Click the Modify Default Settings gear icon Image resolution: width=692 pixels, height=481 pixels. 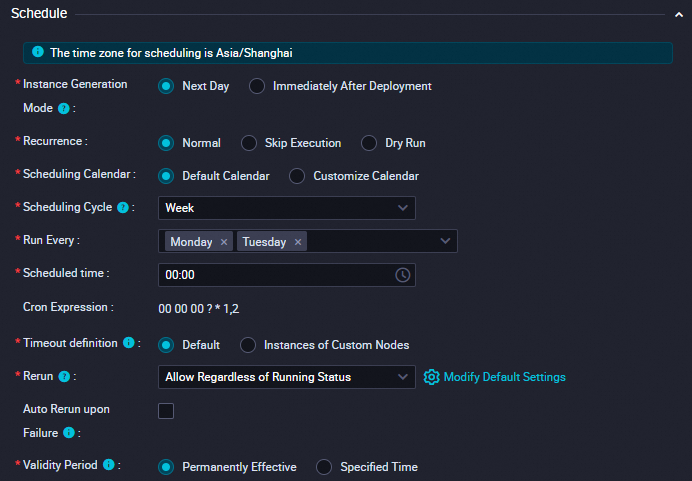(x=432, y=377)
